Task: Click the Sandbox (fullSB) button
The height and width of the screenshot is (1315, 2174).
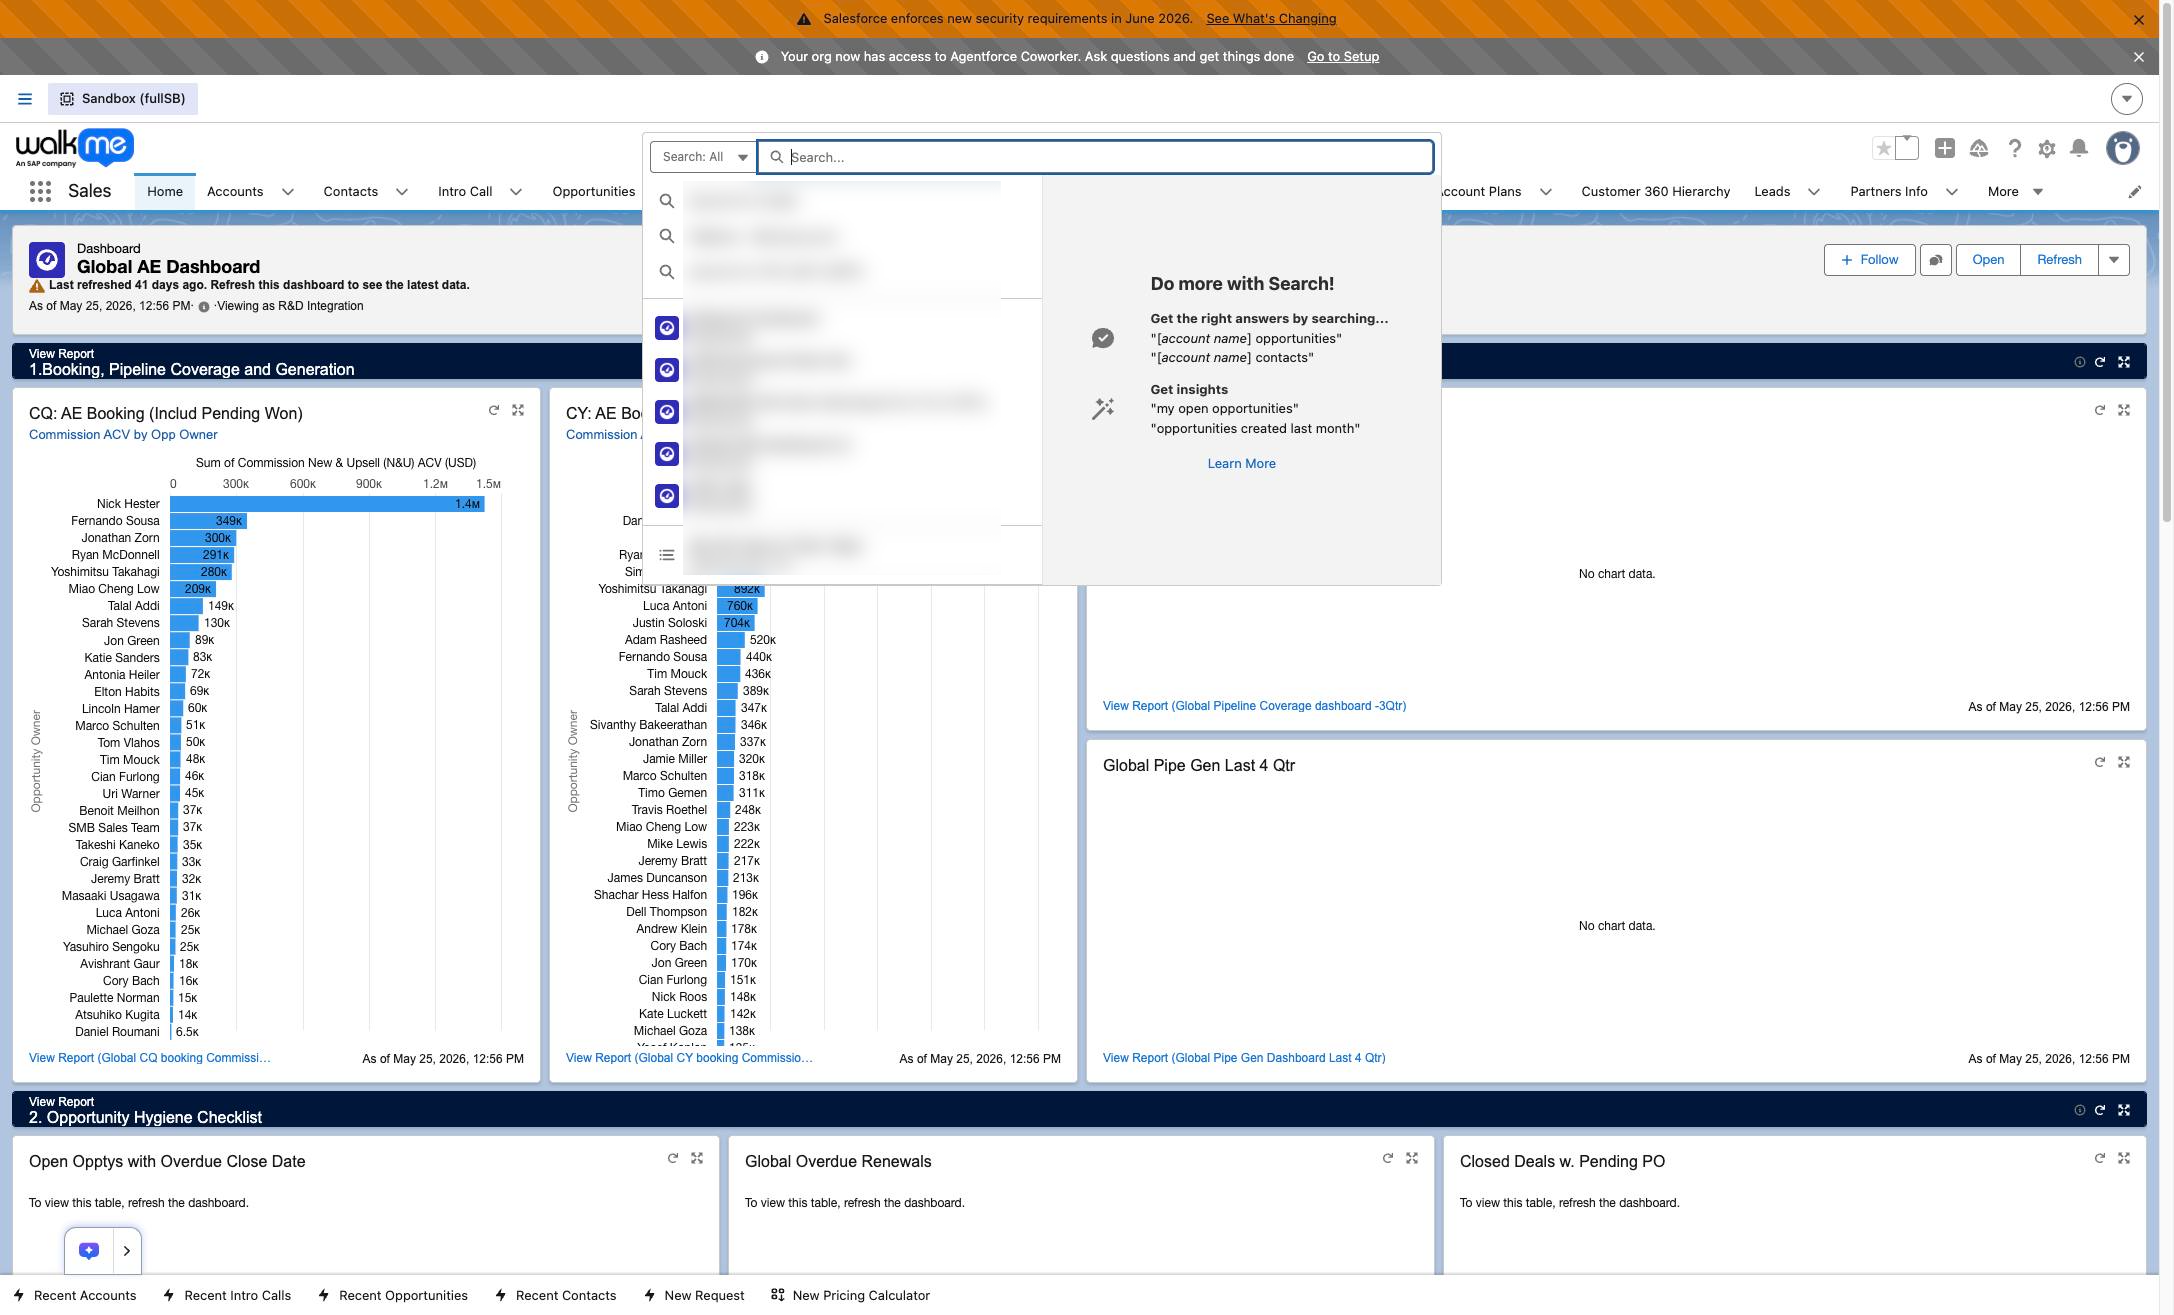Action: [x=123, y=99]
